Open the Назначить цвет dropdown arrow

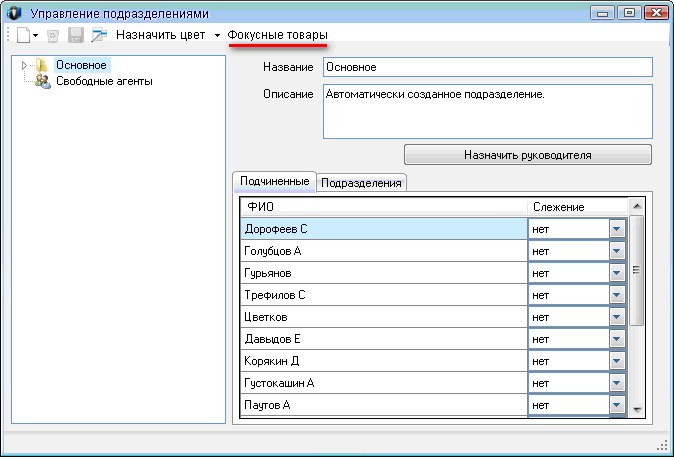[217, 35]
